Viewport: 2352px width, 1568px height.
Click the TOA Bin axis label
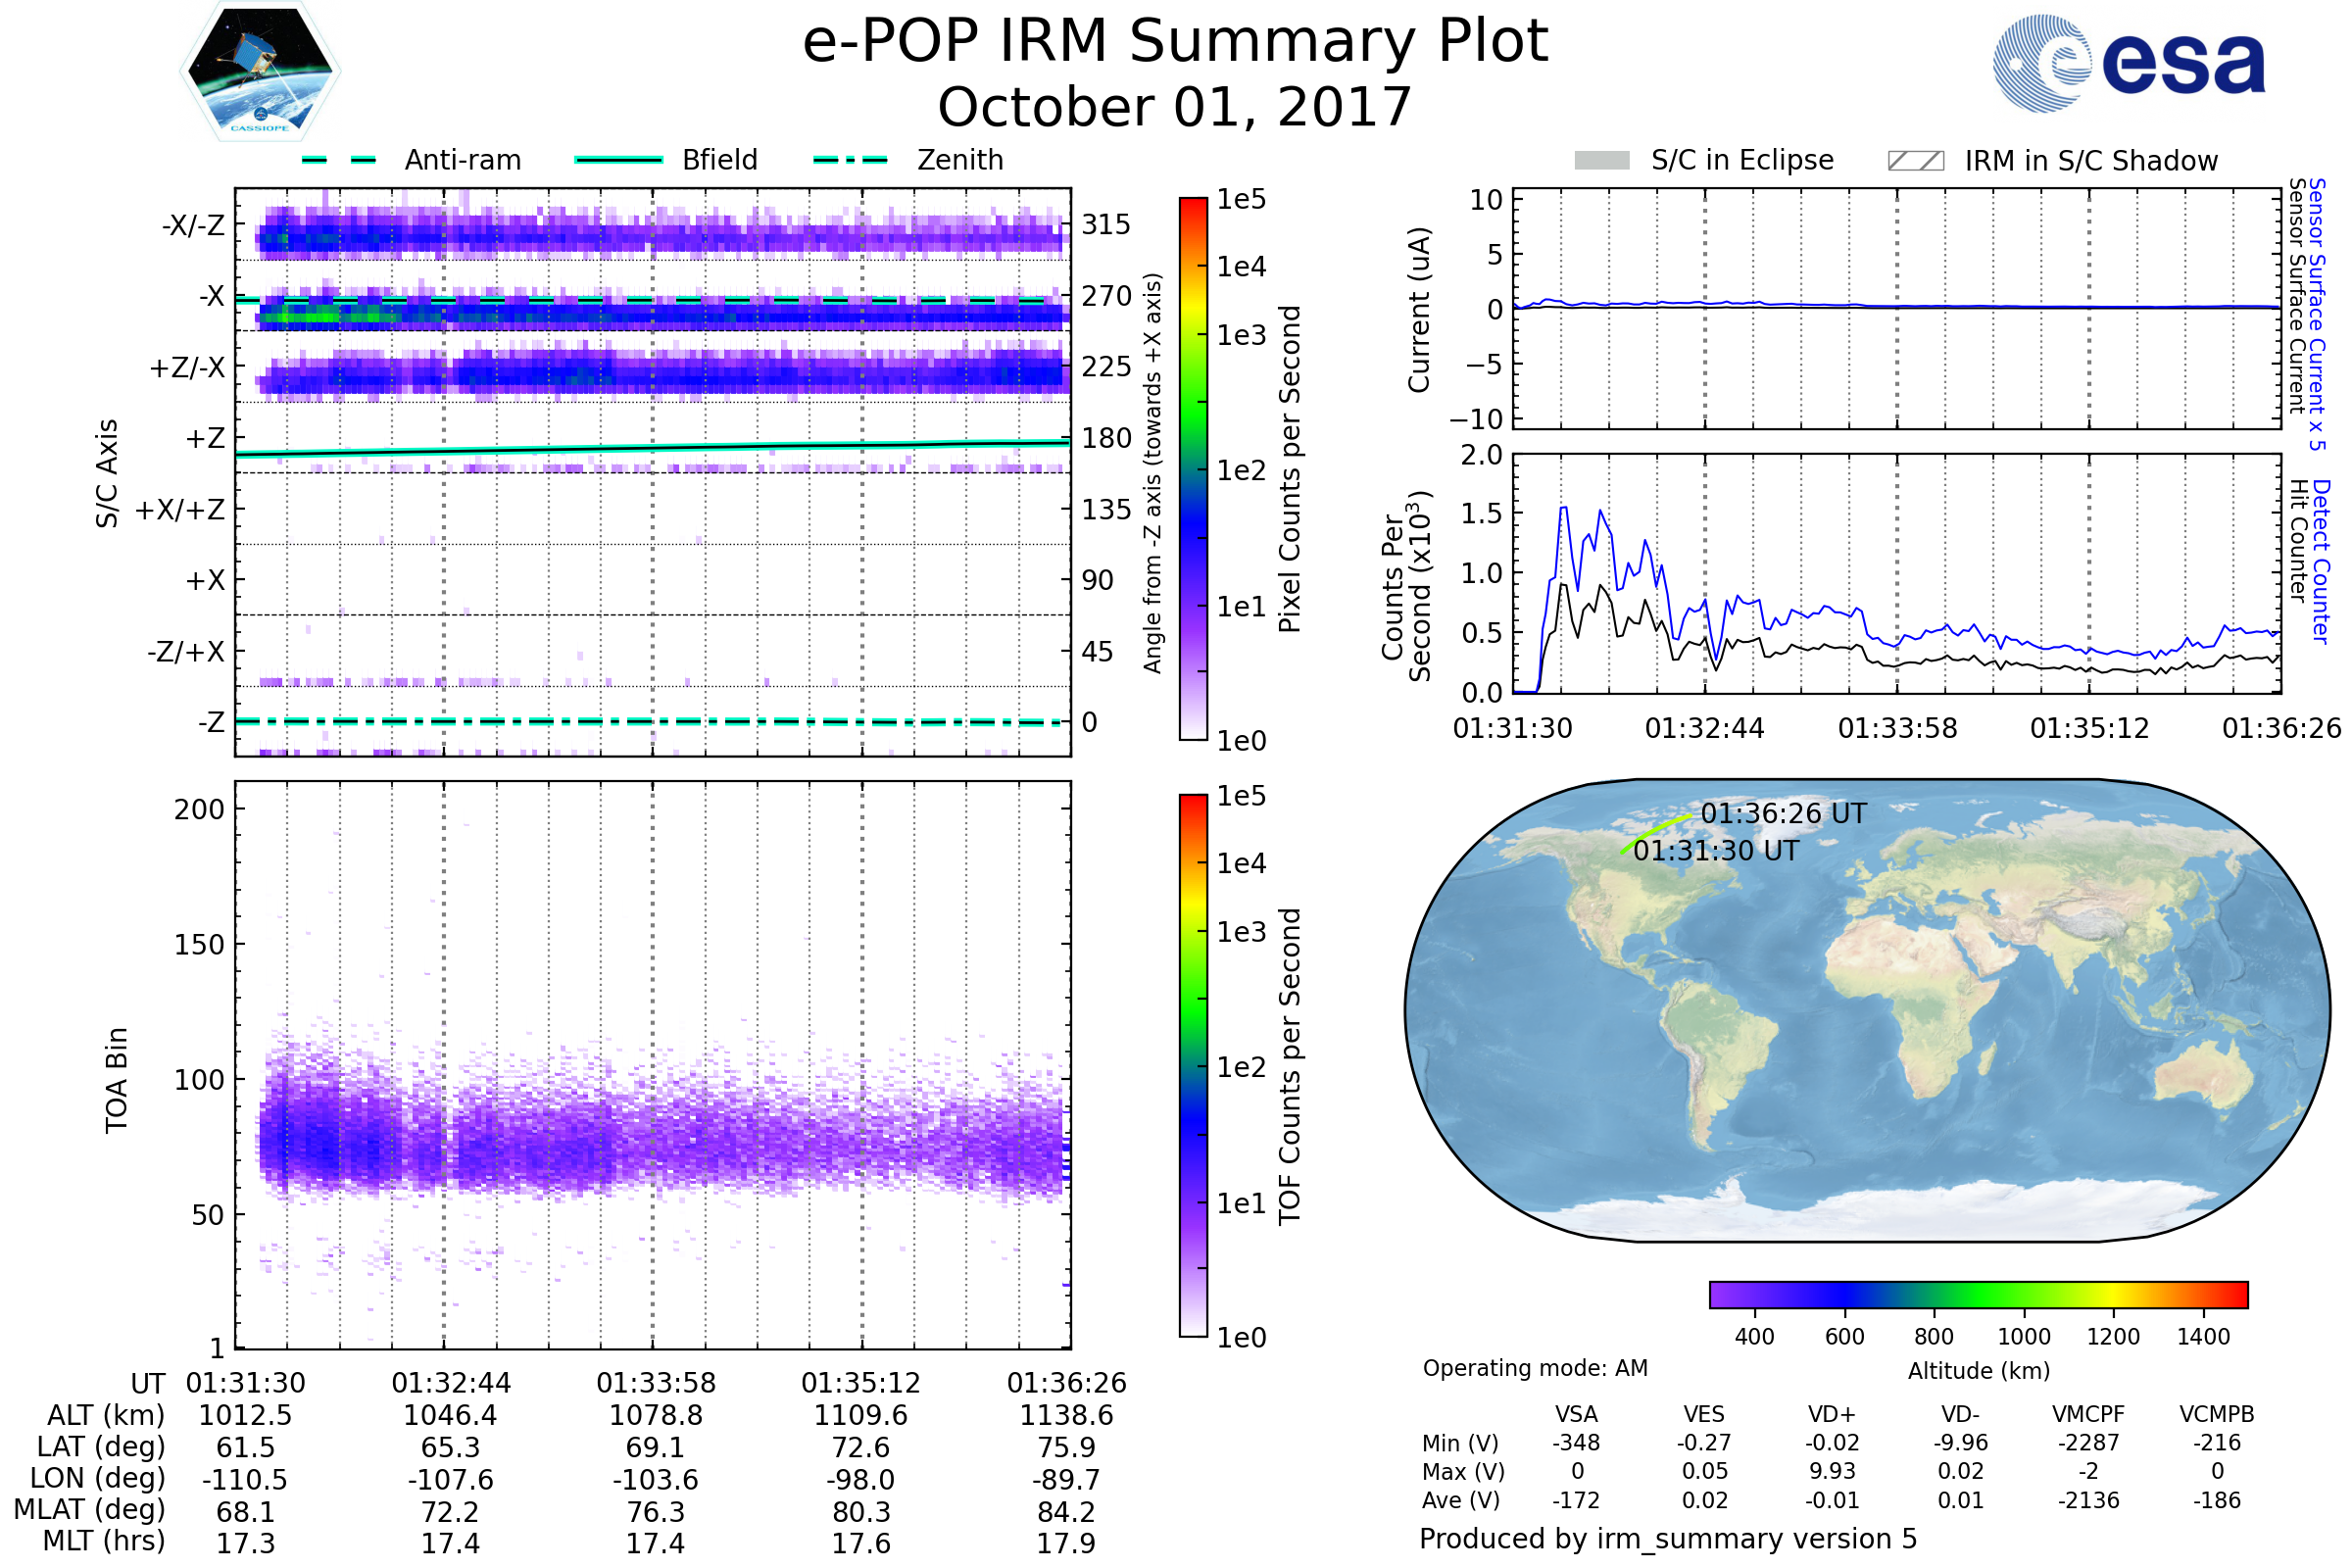pyautogui.click(x=116, y=1080)
